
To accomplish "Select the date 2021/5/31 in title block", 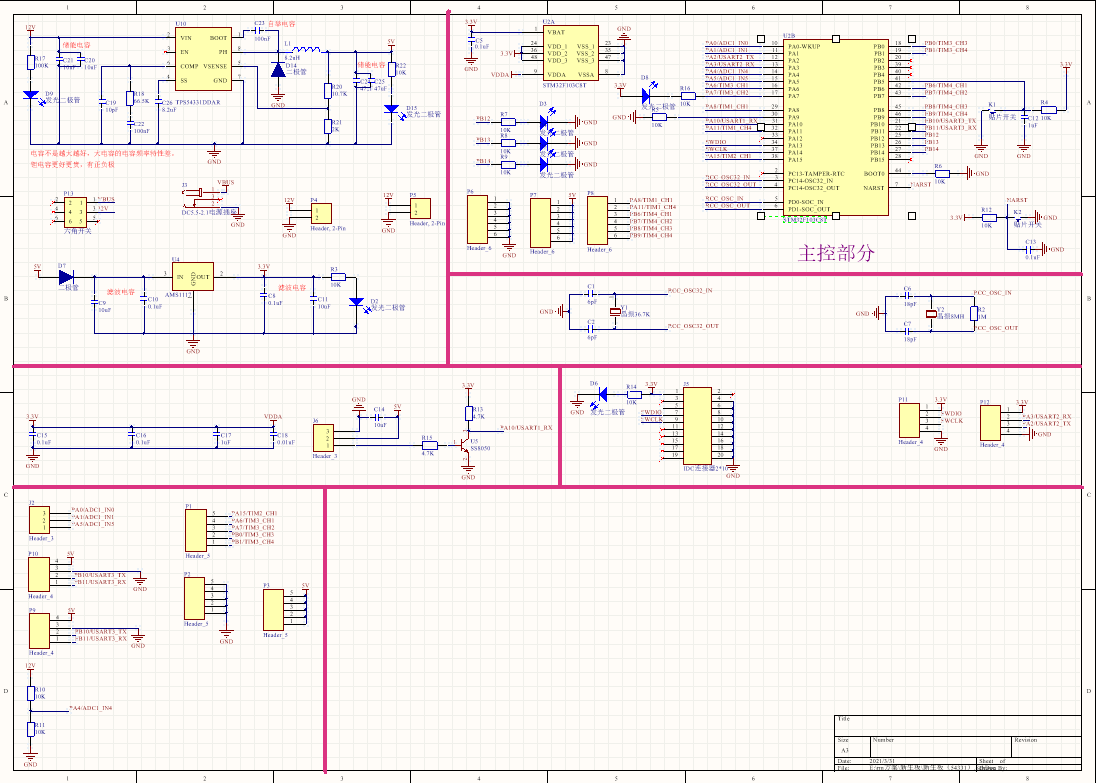I will (883, 761).
